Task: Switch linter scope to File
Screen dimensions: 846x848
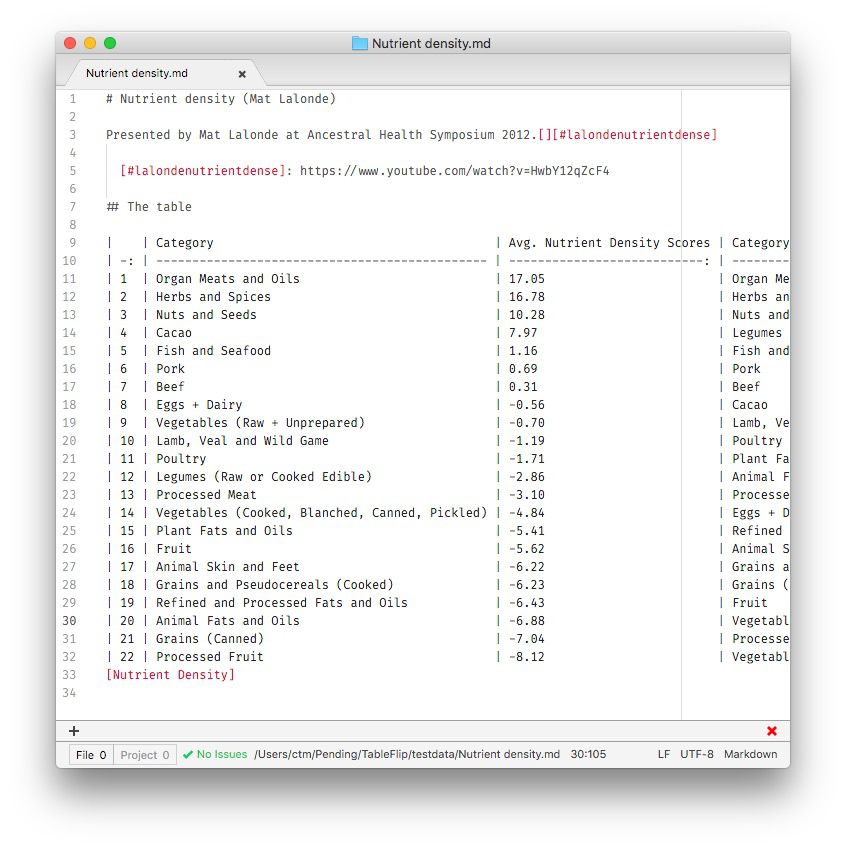Action: (91, 755)
